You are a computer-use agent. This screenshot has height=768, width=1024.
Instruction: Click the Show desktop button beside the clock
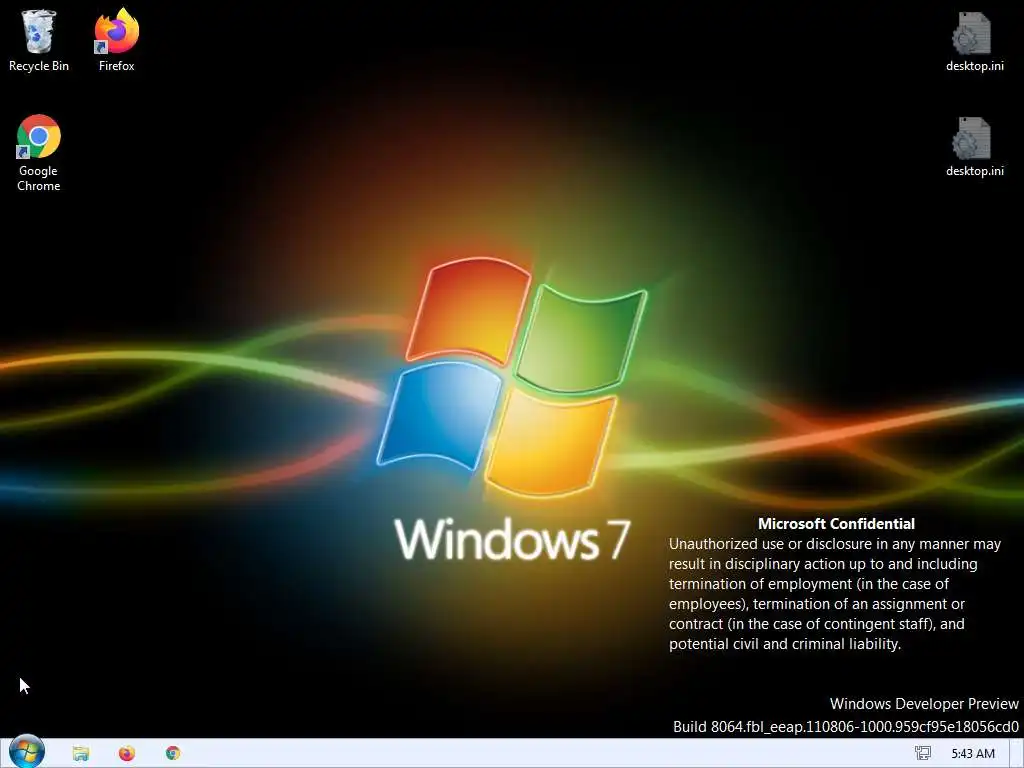tap(1016, 753)
